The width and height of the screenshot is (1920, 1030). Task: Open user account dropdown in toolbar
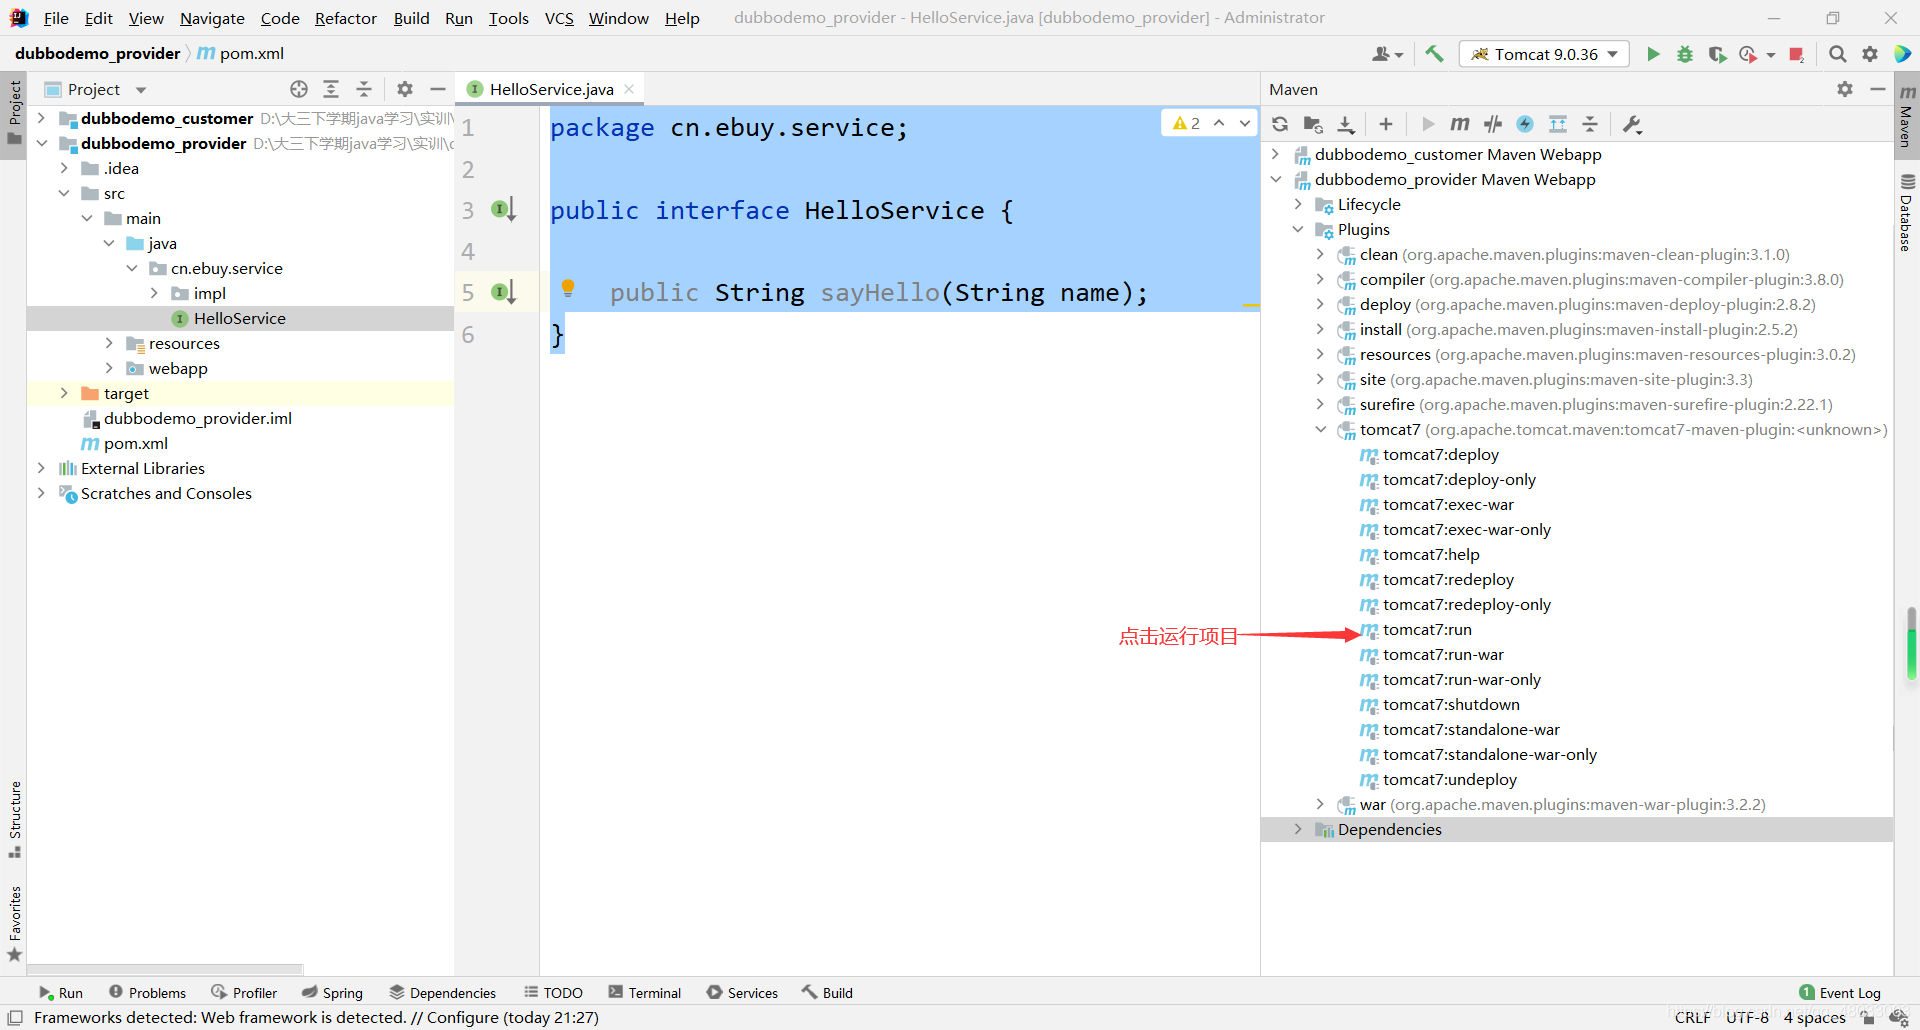click(1388, 54)
